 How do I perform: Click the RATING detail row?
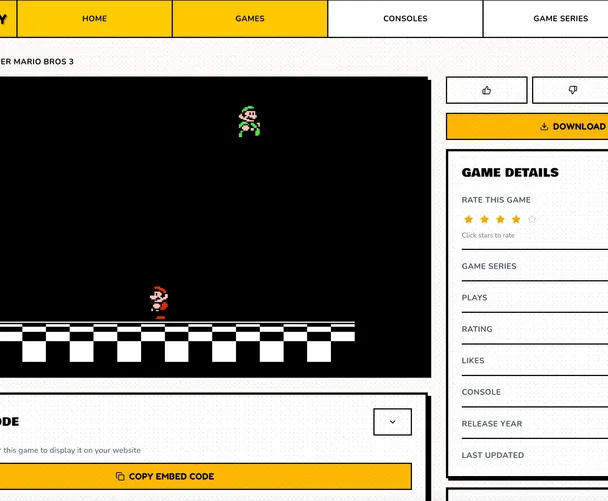pos(535,329)
